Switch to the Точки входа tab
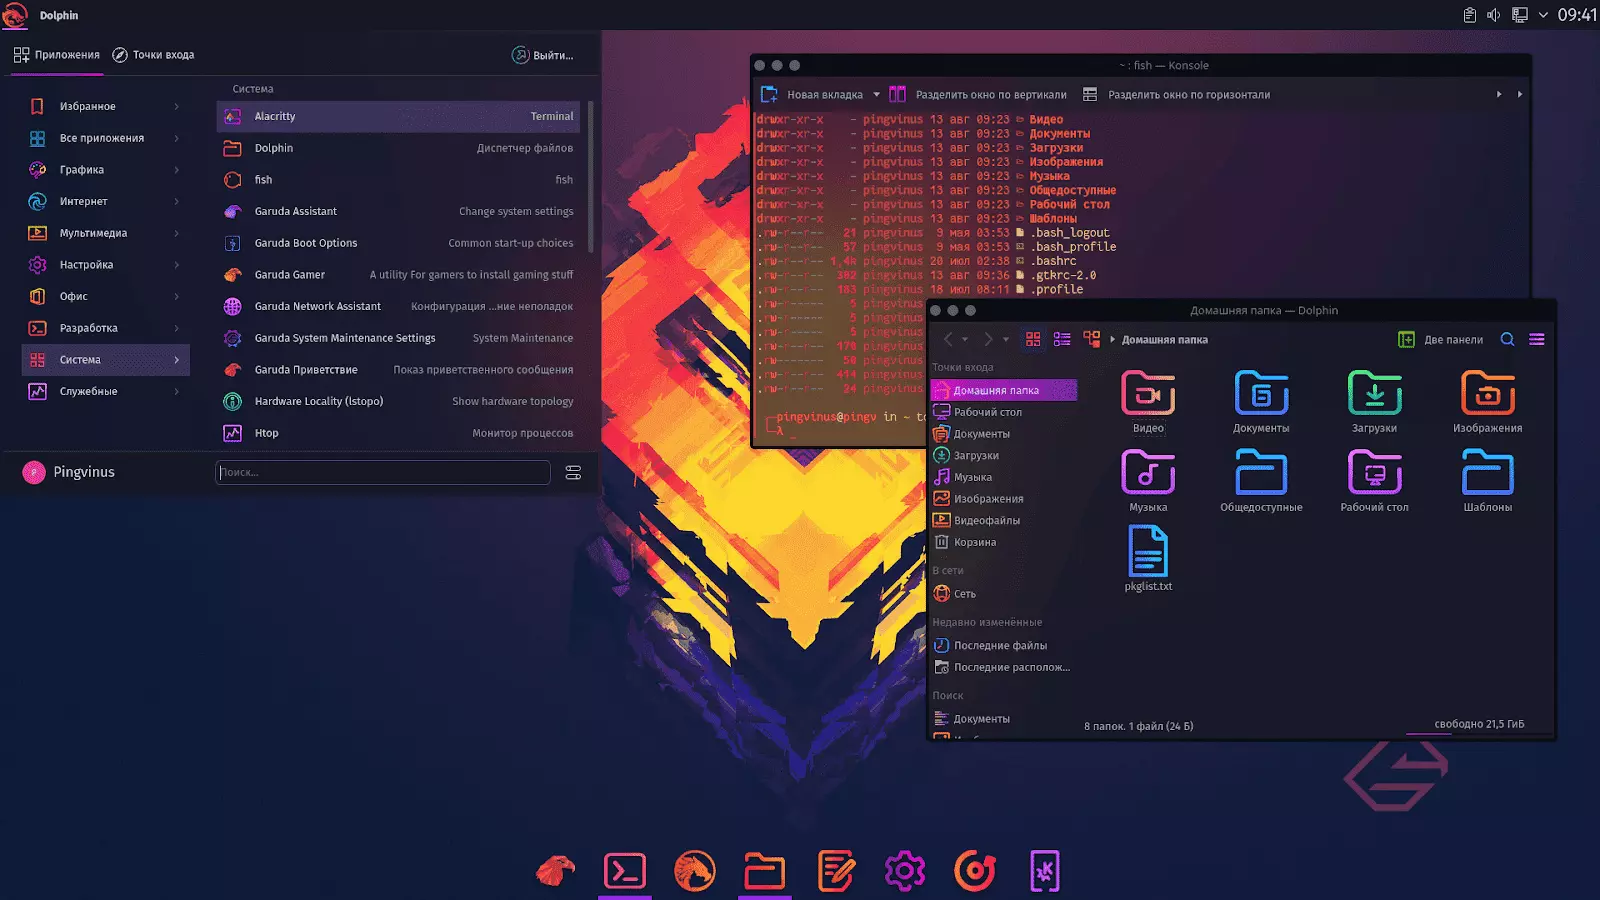1600x900 pixels. pos(154,55)
